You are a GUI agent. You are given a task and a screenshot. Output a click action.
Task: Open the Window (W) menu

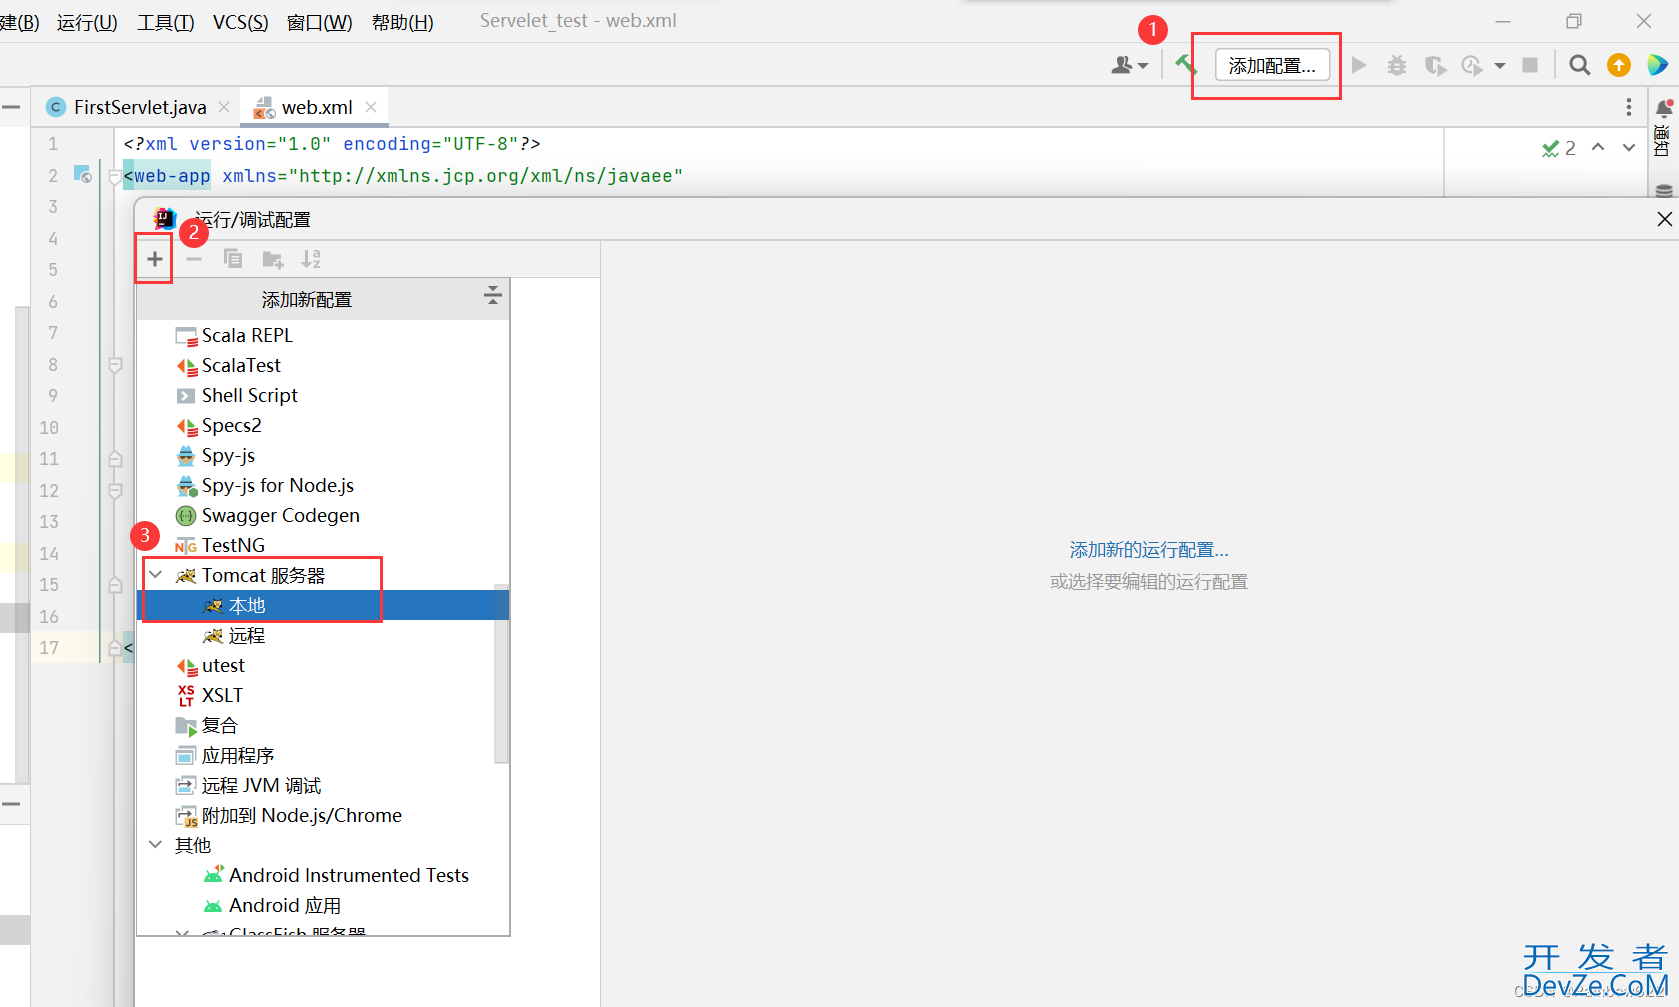[319, 22]
